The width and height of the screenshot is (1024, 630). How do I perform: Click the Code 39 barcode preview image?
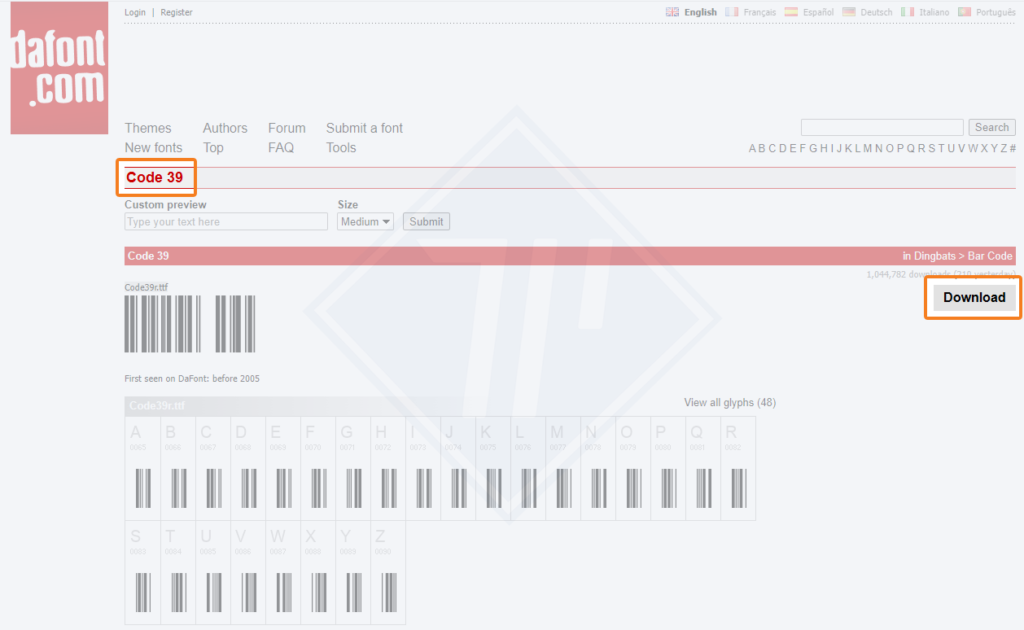(189, 324)
